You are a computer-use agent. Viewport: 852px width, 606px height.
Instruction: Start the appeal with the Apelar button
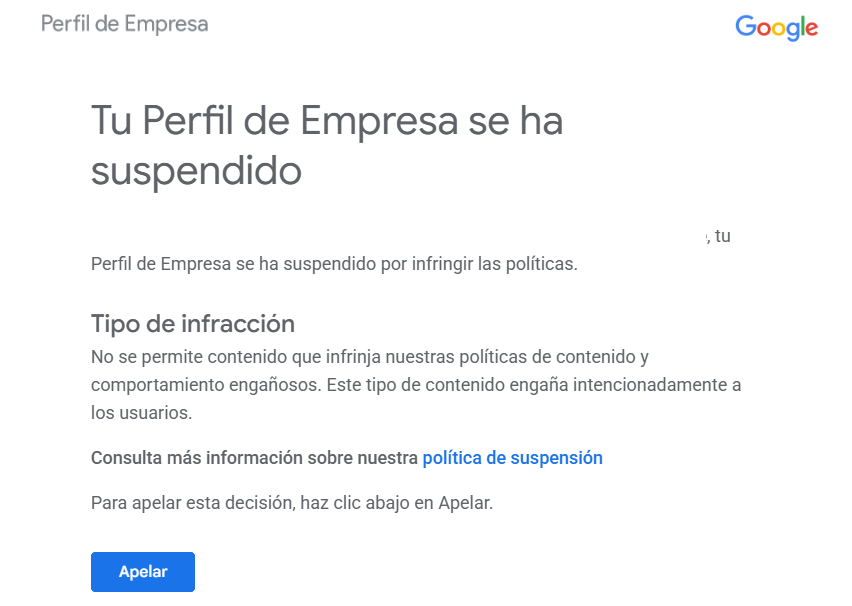[x=142, y=571]
